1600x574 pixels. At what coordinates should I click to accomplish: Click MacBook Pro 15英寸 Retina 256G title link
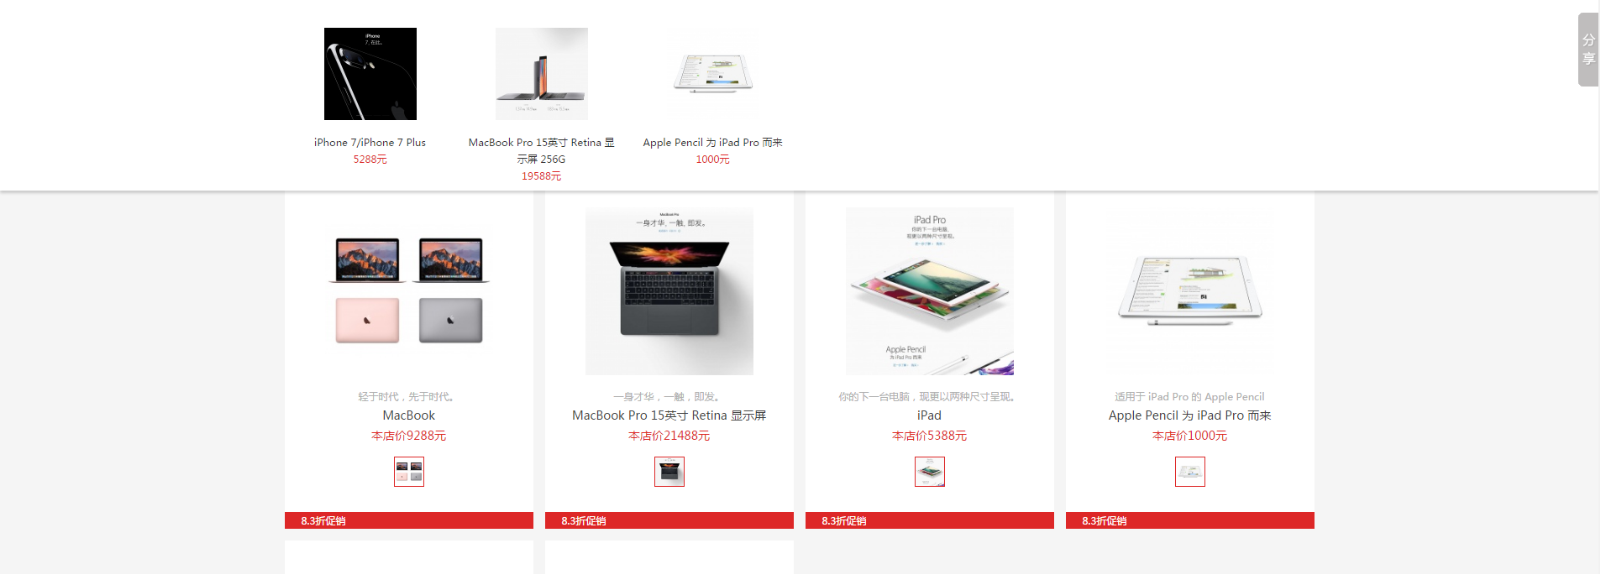pos(542,151)
